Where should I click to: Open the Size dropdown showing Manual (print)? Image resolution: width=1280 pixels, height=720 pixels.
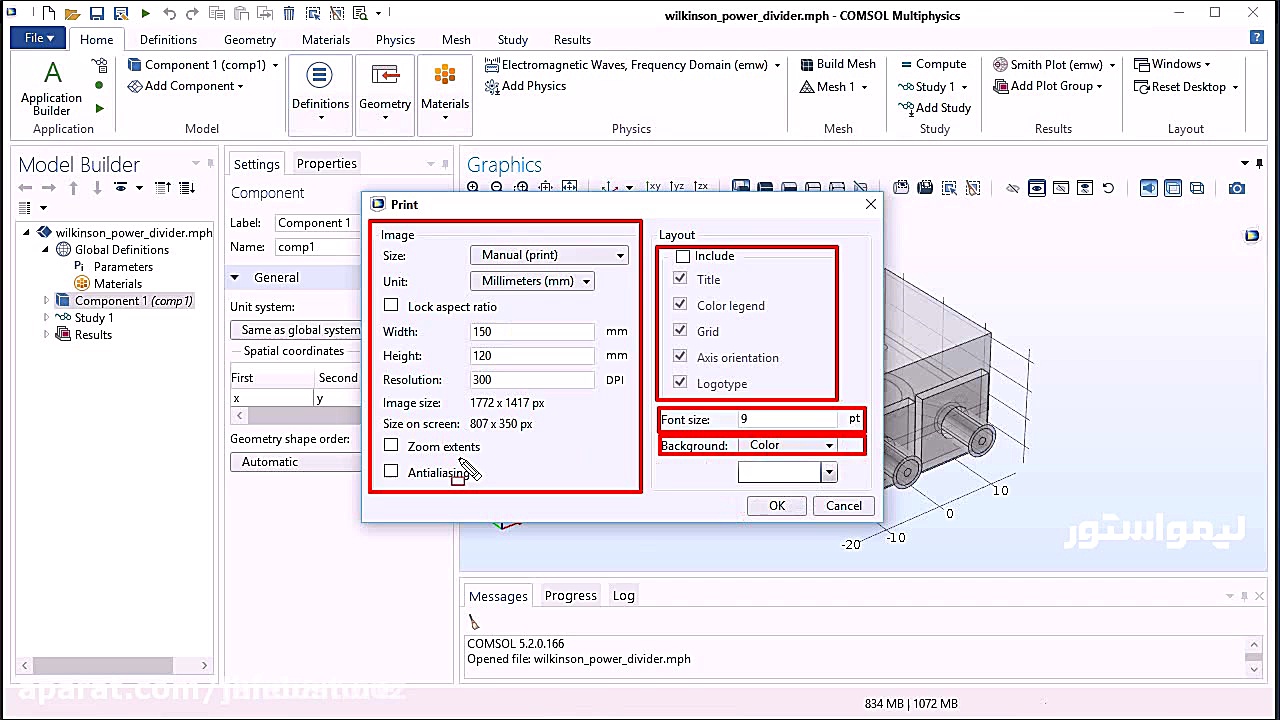[549, 256]
